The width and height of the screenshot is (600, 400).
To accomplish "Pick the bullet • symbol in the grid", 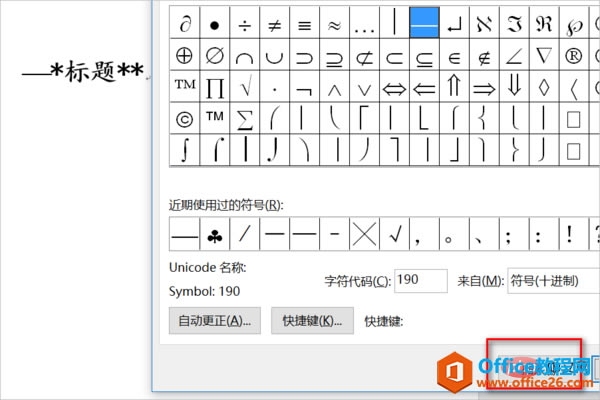I will tap(214, 22).
